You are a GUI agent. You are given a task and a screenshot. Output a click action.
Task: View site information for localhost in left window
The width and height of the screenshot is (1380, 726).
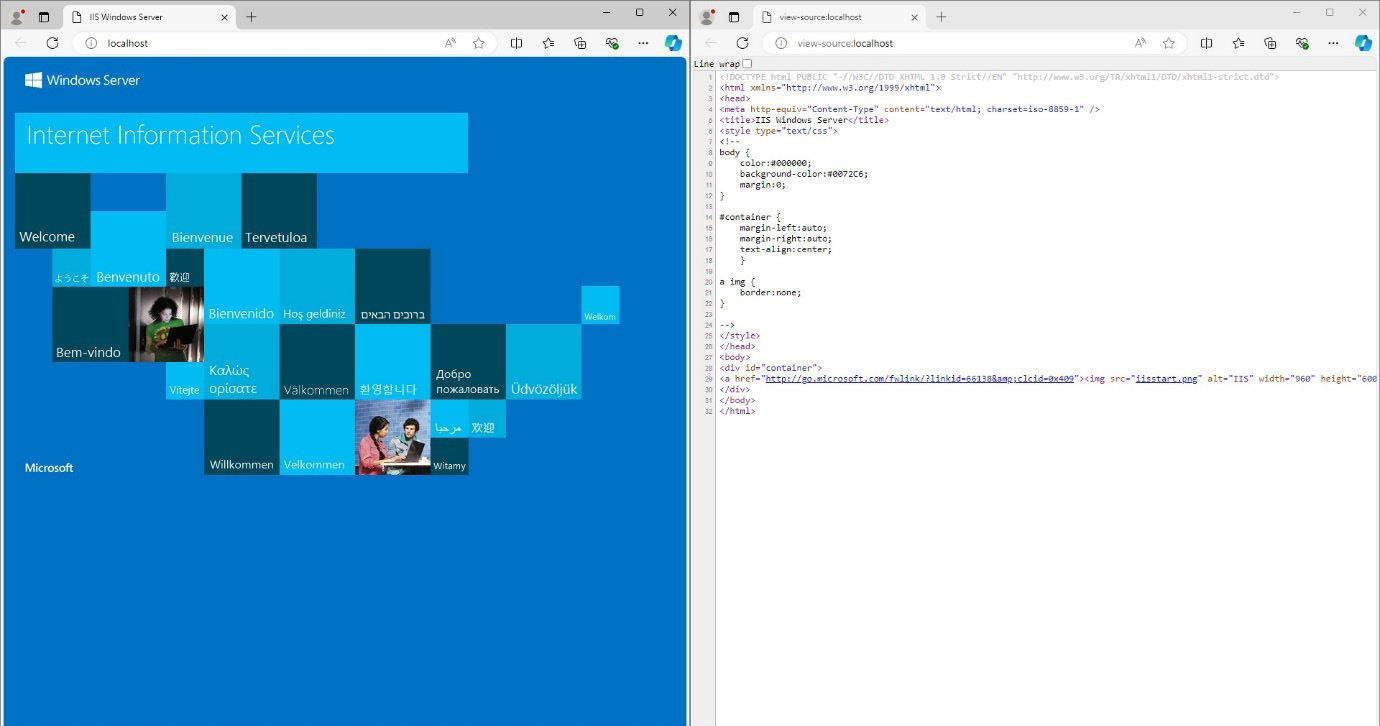point(91,43)
